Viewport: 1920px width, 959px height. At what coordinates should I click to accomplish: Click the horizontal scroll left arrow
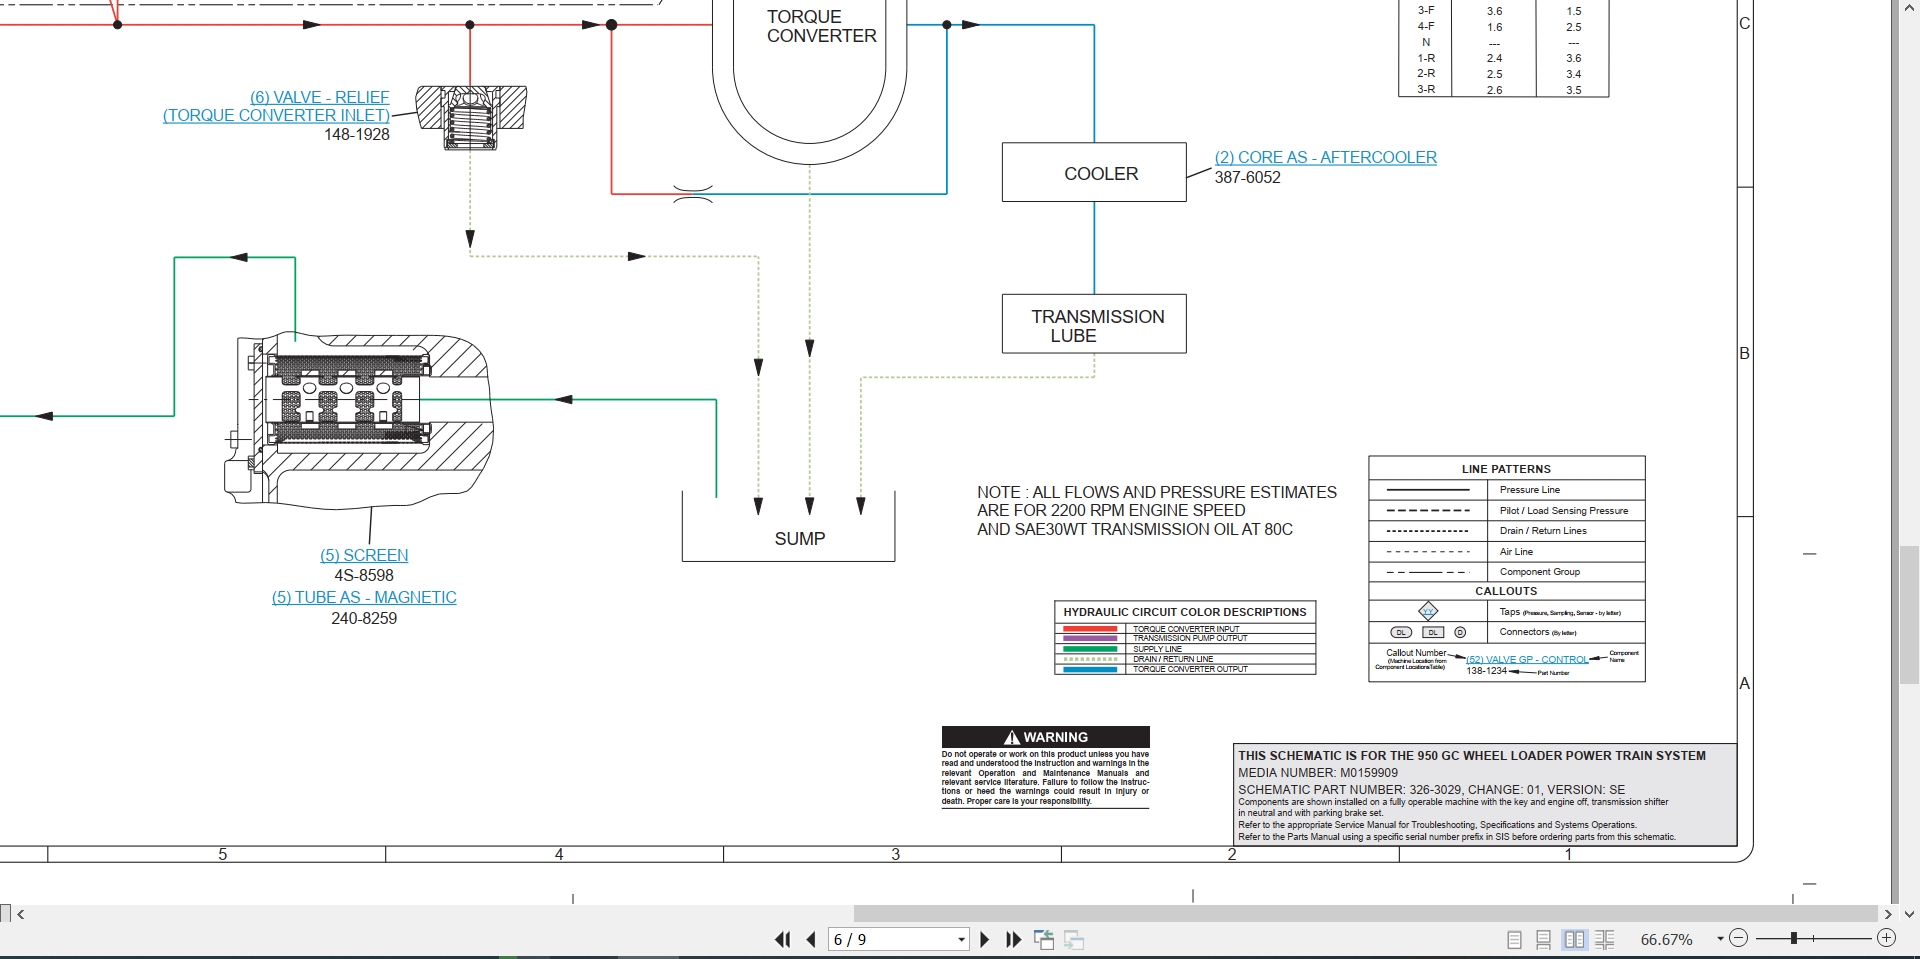pyautogui.click(x=21, y=914)
